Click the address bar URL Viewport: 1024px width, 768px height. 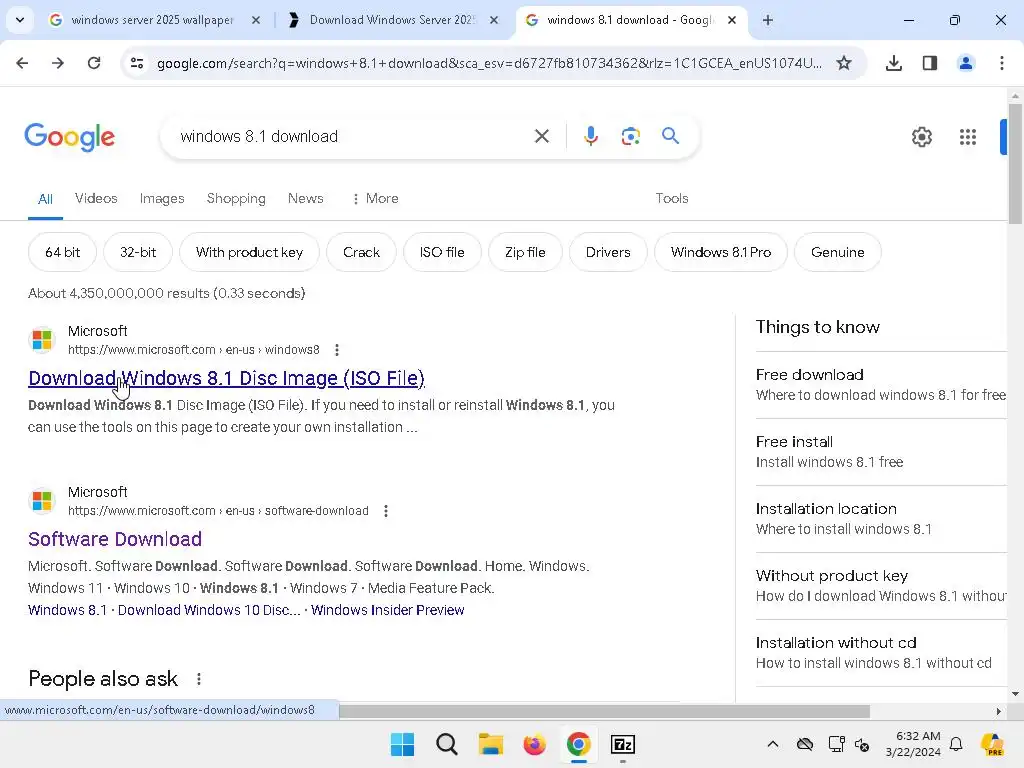(x=489, y=63)
